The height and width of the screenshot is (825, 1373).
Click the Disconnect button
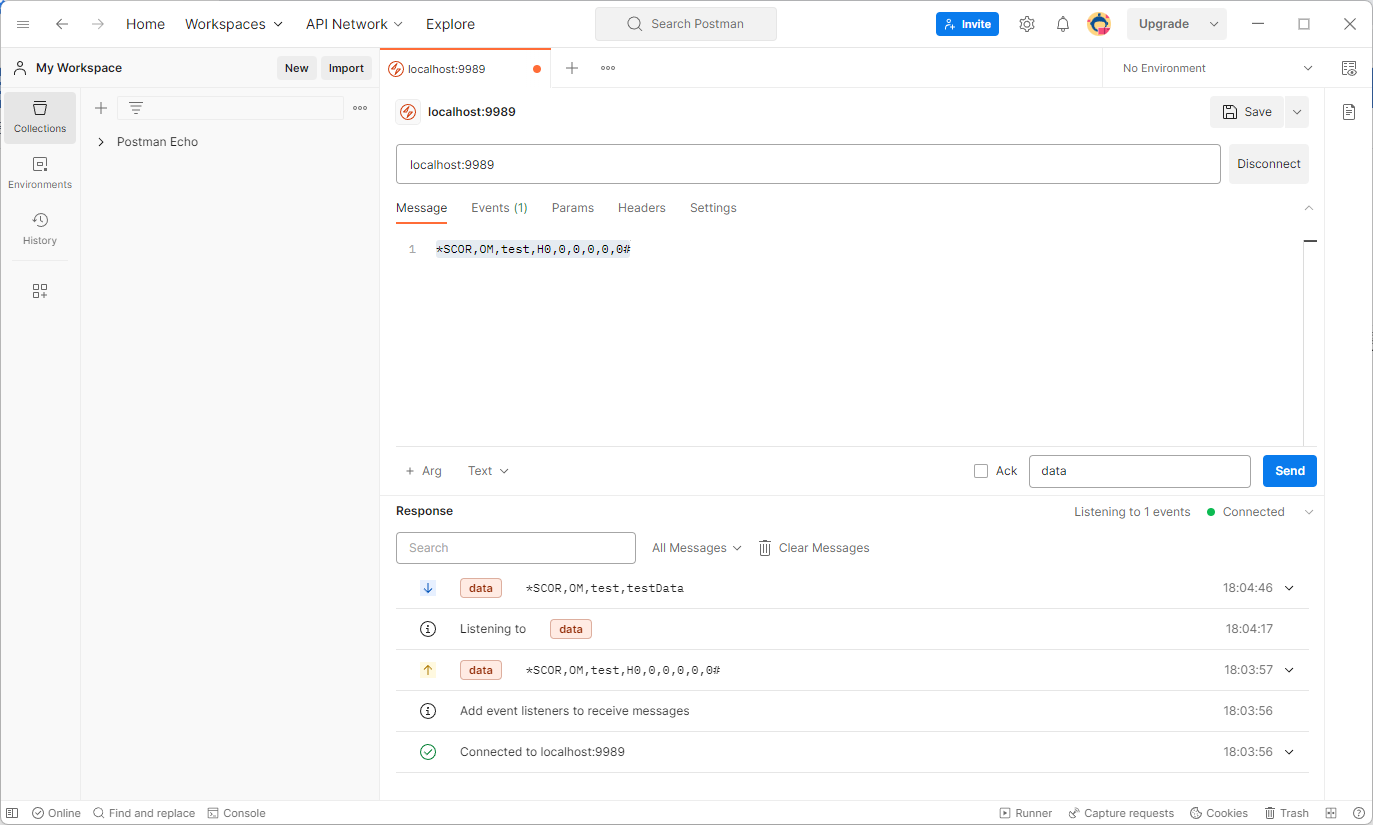1269,164
